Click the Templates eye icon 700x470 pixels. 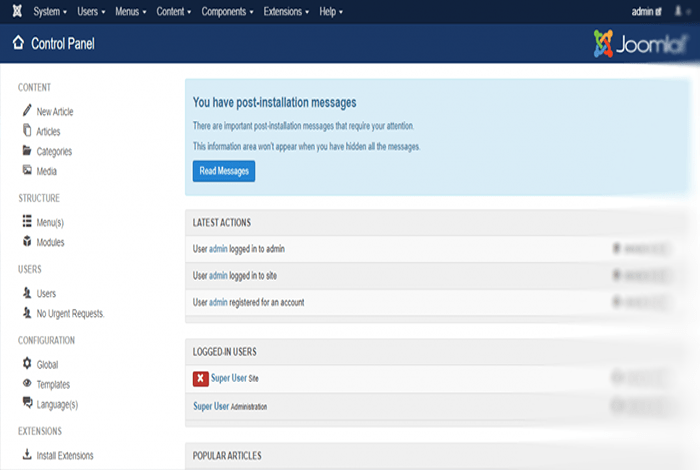point(27,384)
